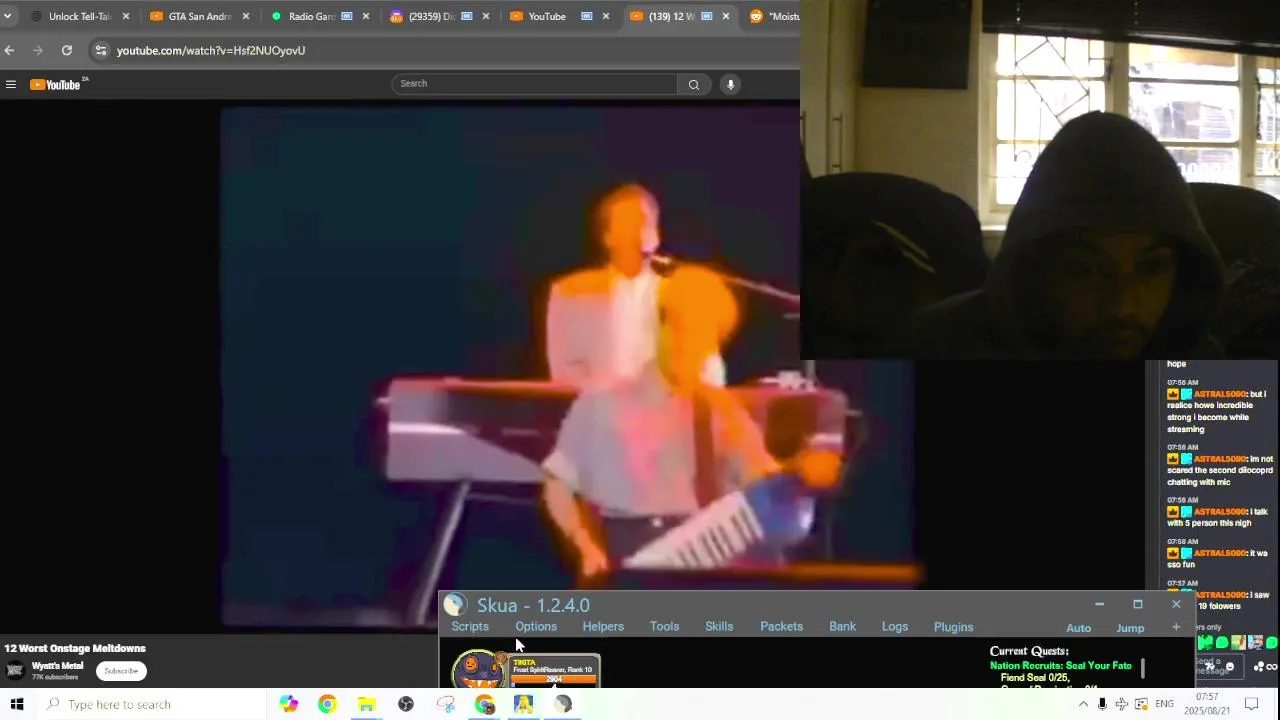The height and width of the screenshot is (720, 1280).
Task: Search with your voice microphone icon
Action: click(730, 84)
